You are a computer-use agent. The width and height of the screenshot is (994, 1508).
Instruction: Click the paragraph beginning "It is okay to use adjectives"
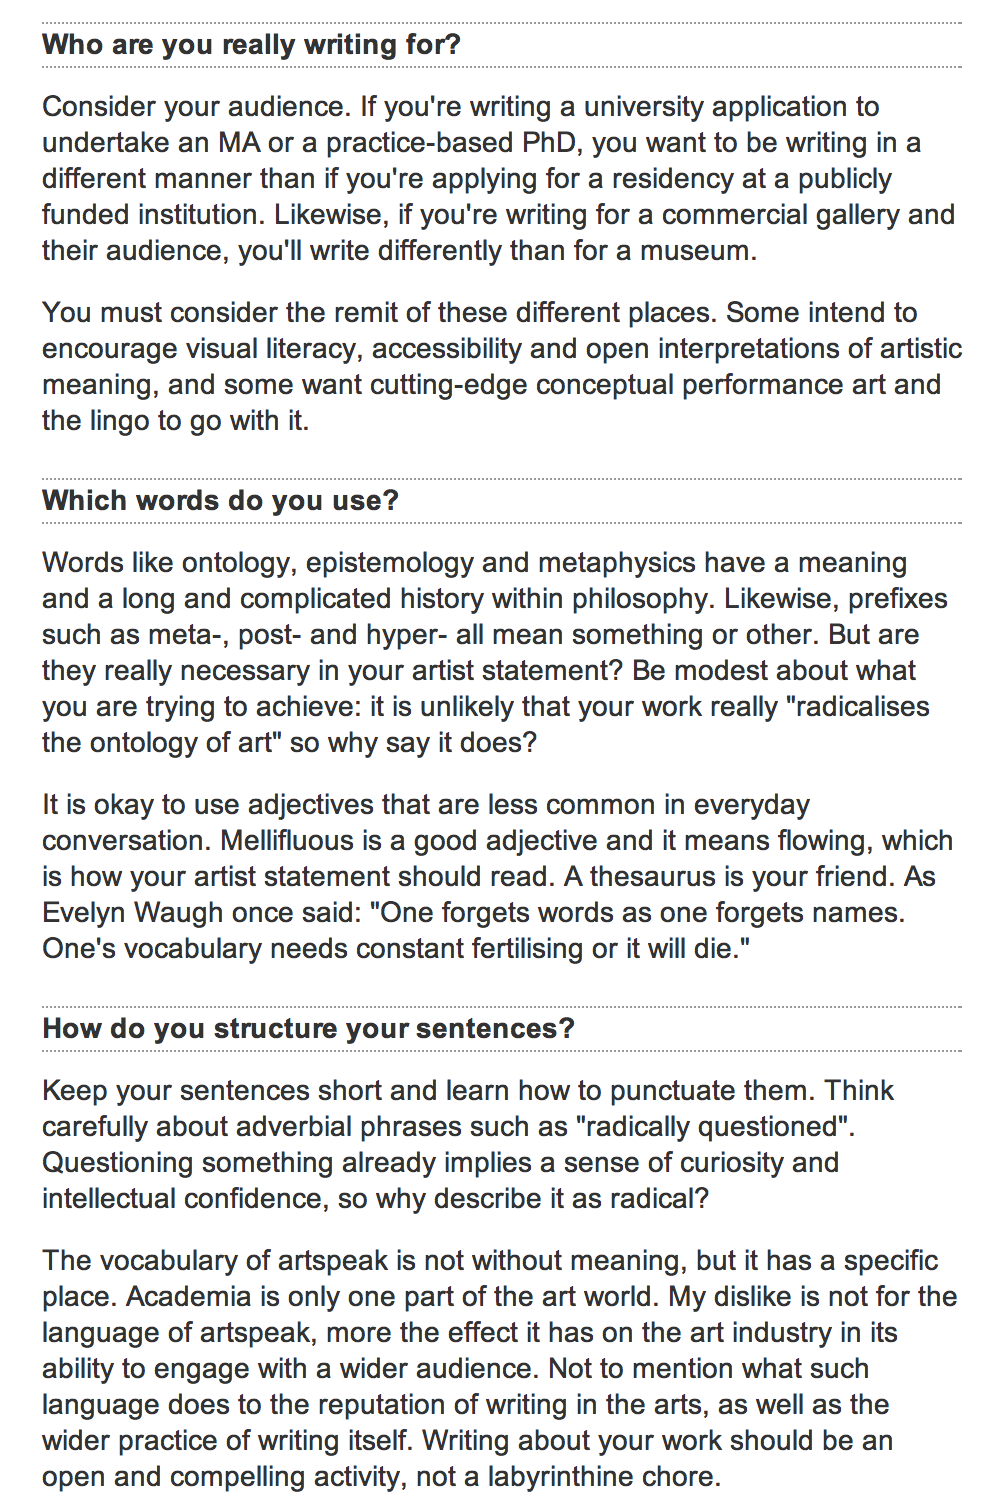(497, 877)
